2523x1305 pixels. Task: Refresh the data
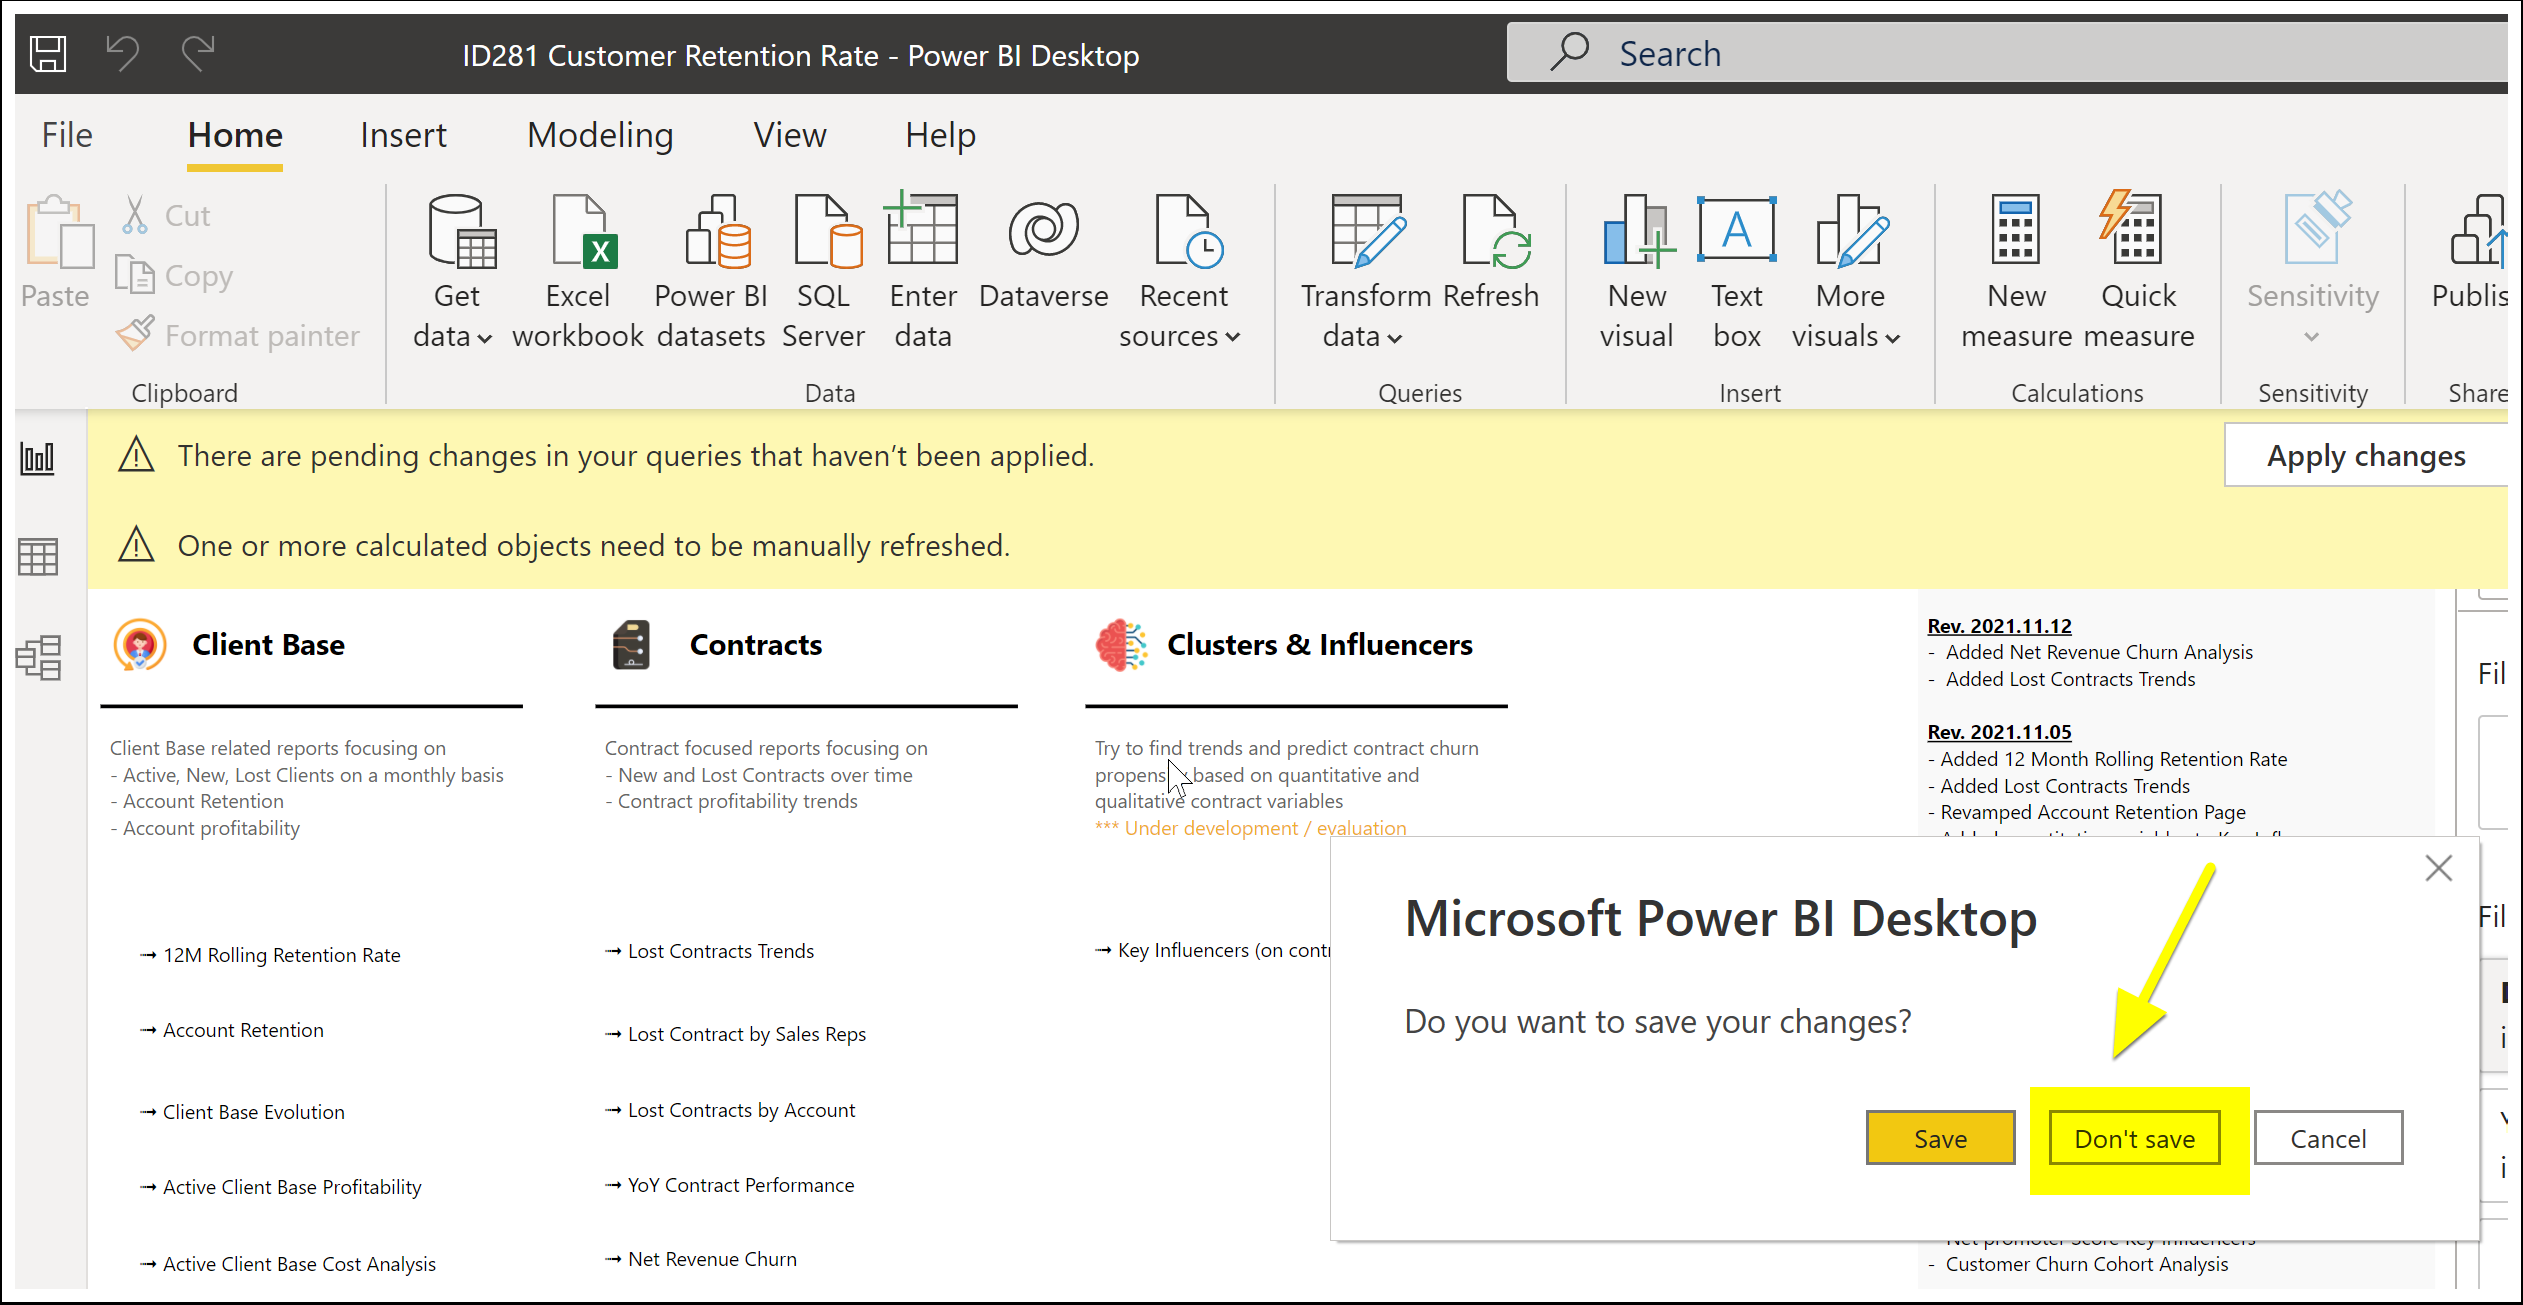[1491, 254]
